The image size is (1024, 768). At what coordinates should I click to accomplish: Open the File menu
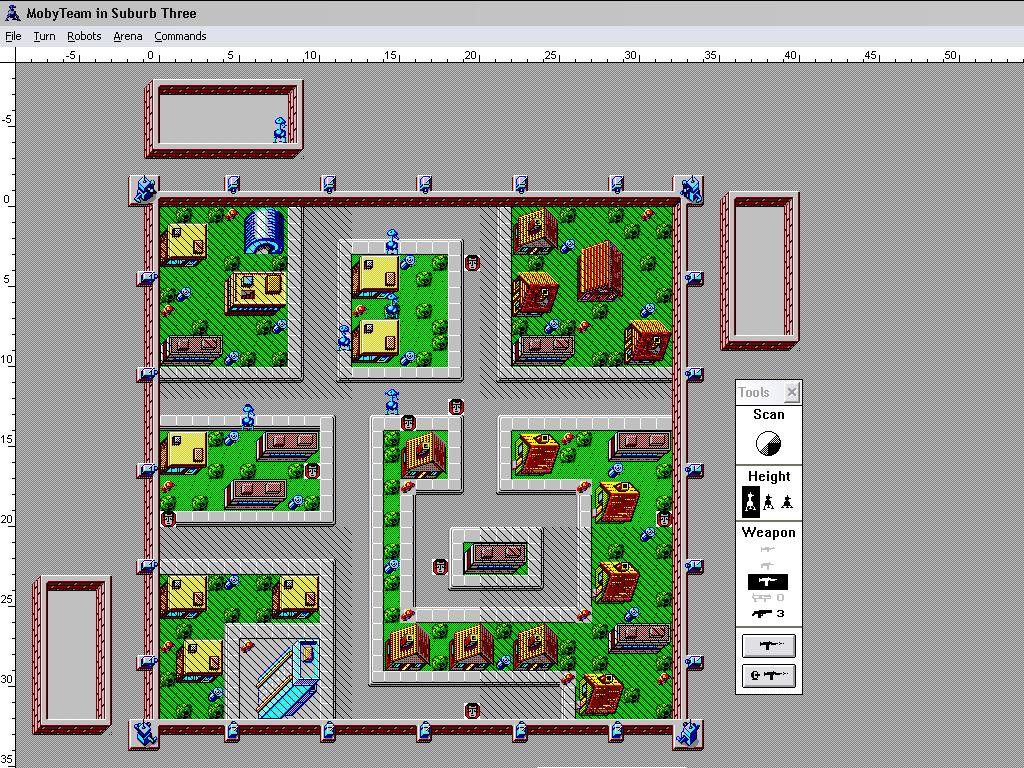point(13,36)
